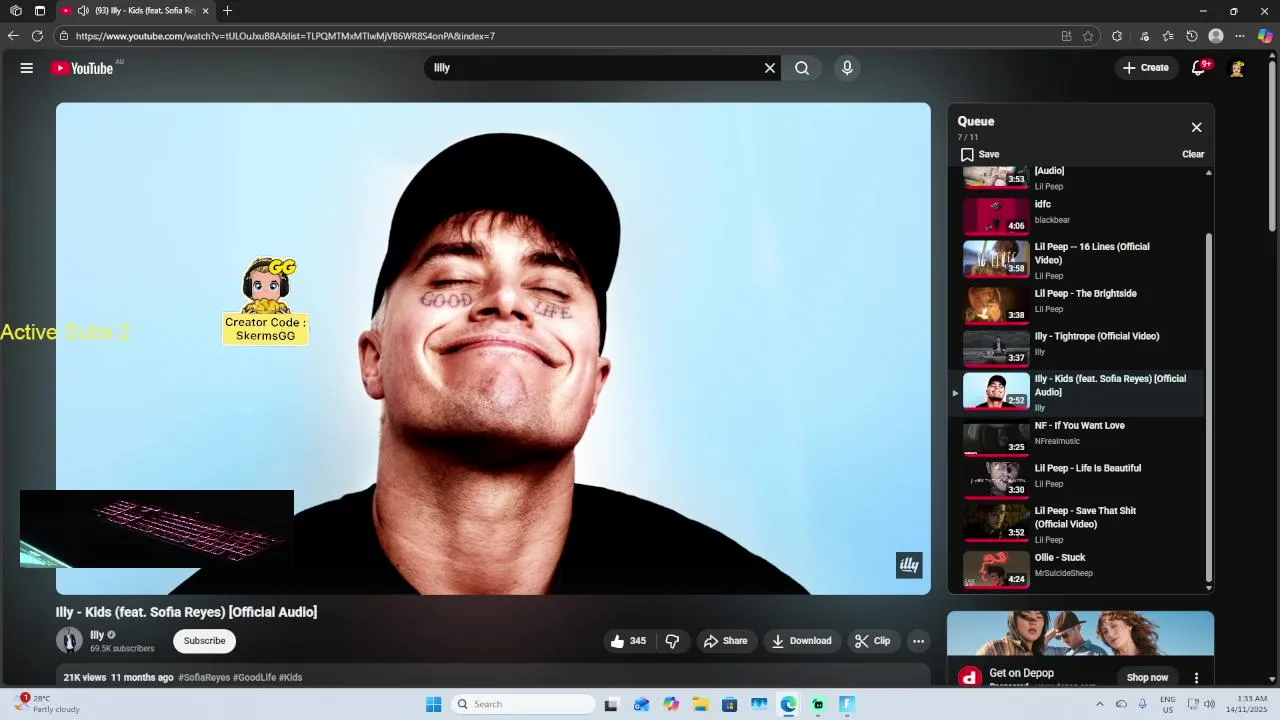Reload the page
Image resolution: width=1280 pixels, height=720 pixels.
(37, 36)
